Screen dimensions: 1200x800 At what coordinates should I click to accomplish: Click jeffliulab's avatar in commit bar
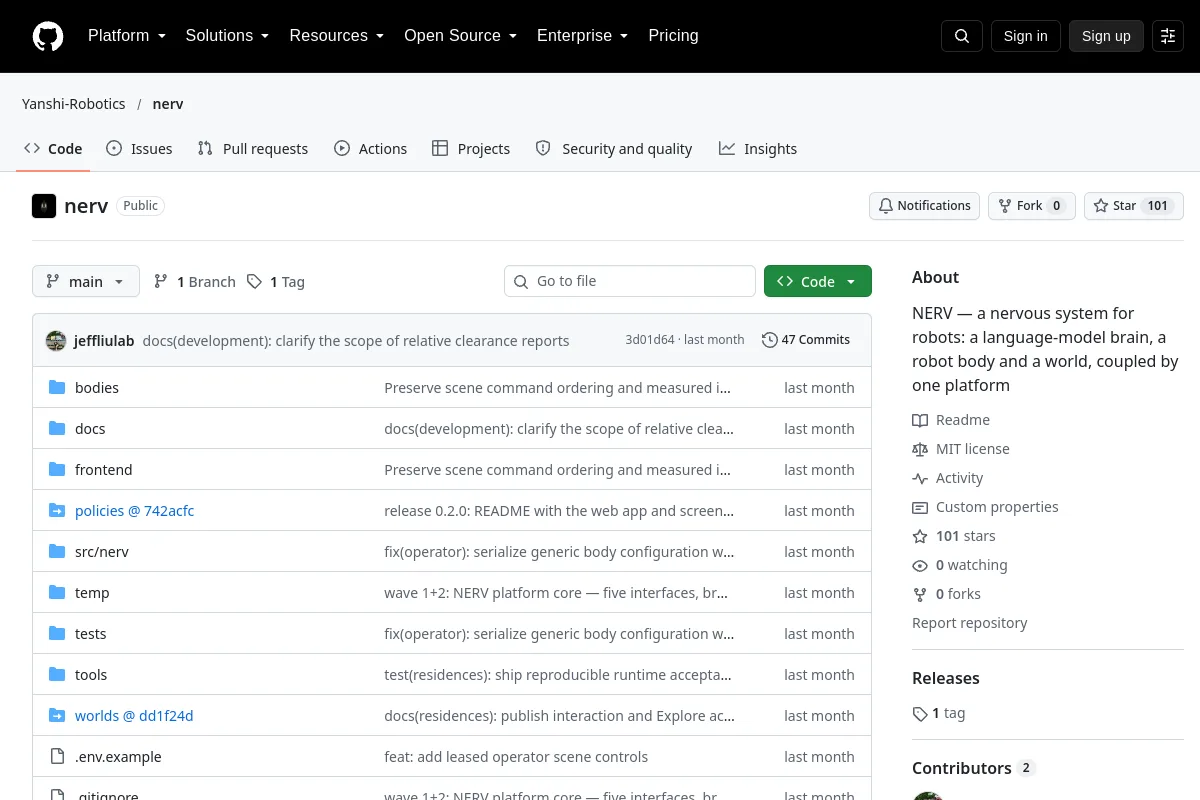pyautogui.click(x=56, y=340)
